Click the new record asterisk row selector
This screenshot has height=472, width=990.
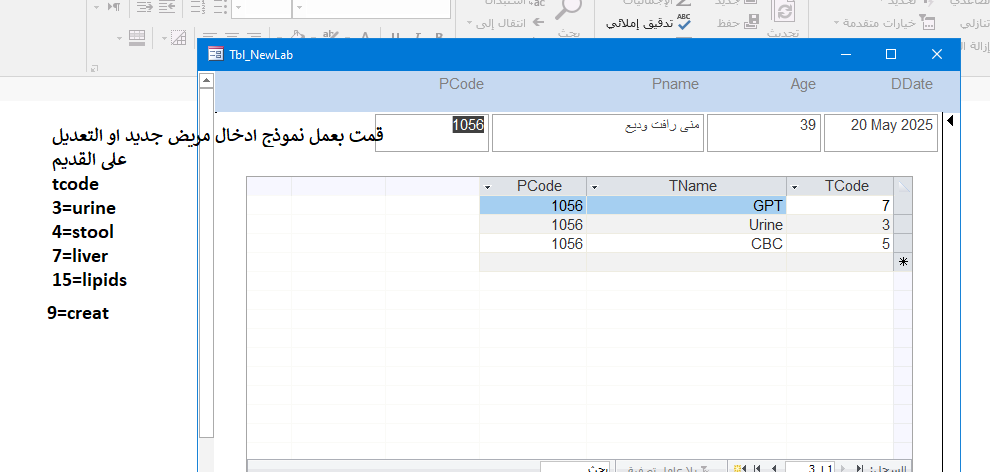point(903,263)
